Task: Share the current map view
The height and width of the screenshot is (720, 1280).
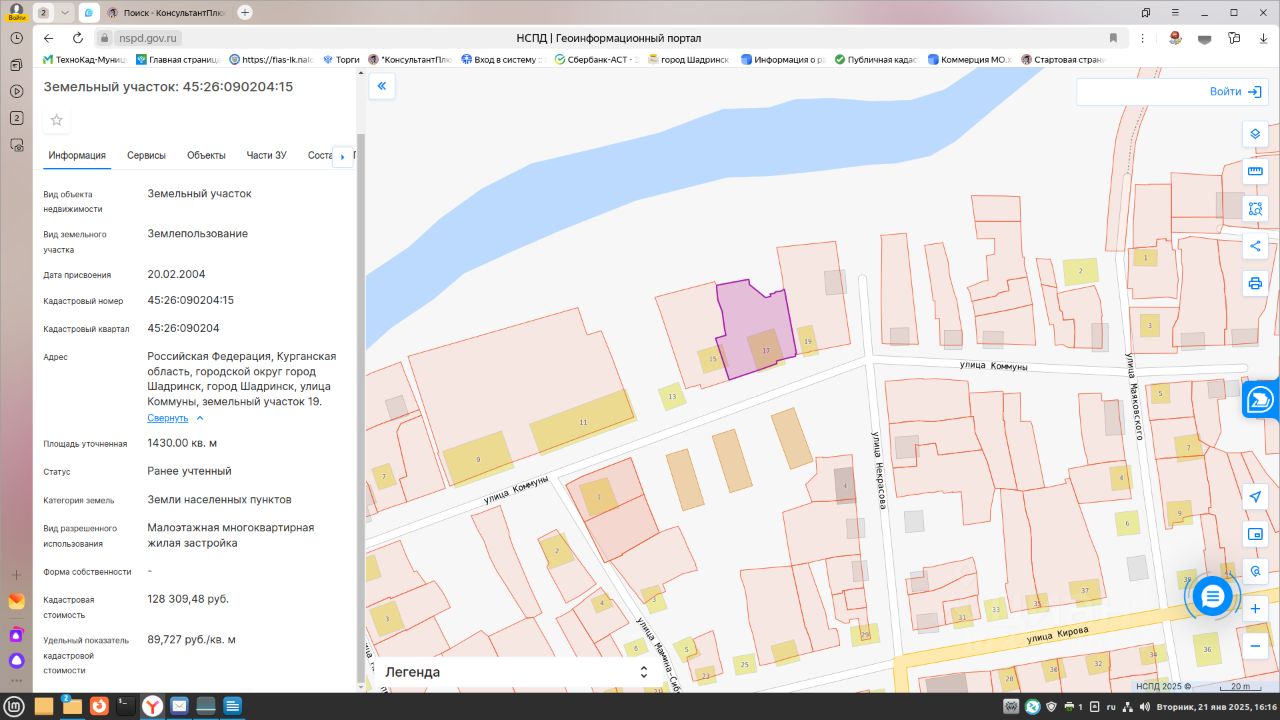Action: tap(1255, 246)
